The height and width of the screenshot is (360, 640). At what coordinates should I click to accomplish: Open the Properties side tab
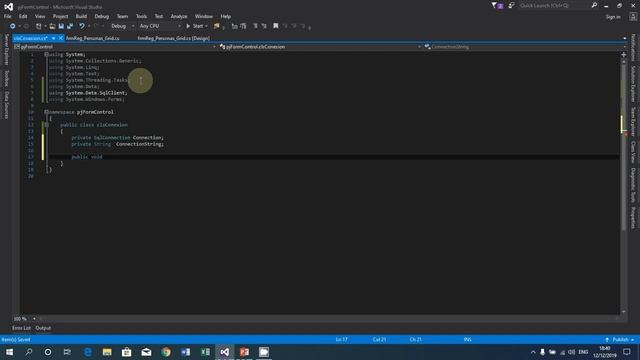(x=633, y=218)
